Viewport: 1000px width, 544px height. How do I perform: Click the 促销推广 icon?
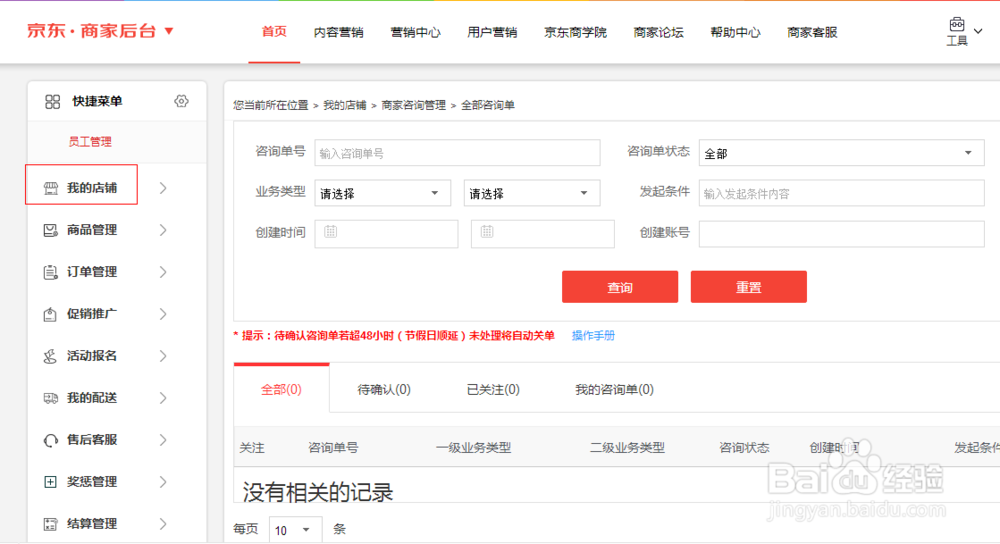pyautogui.click(x=50, y=314)
